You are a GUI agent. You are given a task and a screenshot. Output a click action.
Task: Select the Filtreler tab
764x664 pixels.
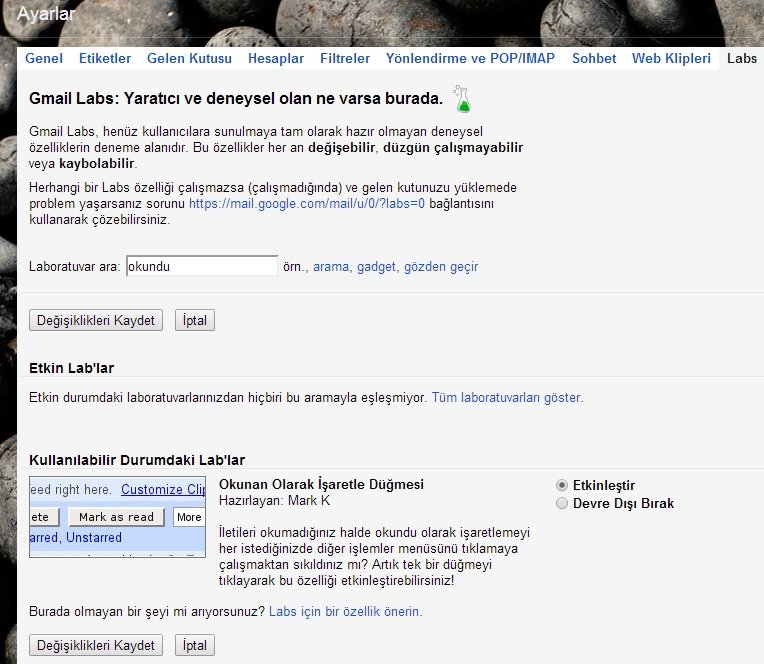(344, 58)
